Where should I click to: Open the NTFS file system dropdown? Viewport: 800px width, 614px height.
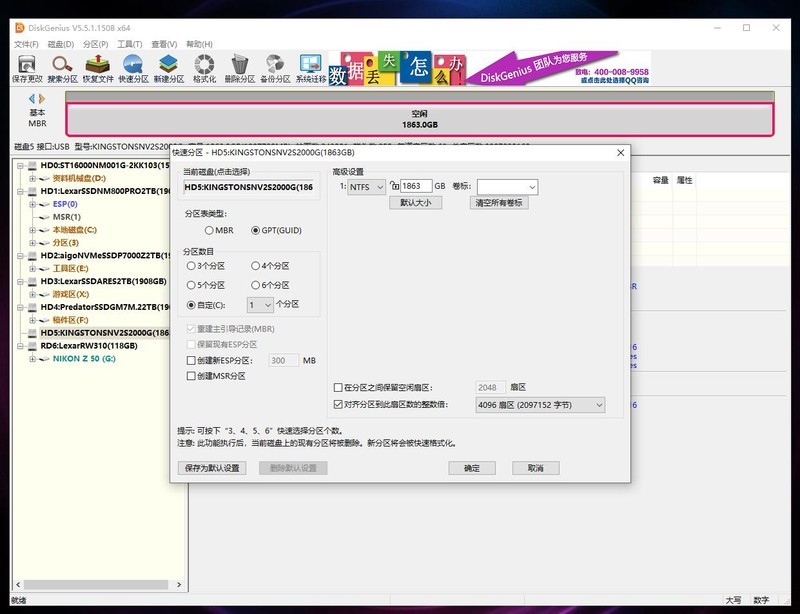tap(367, 186)
